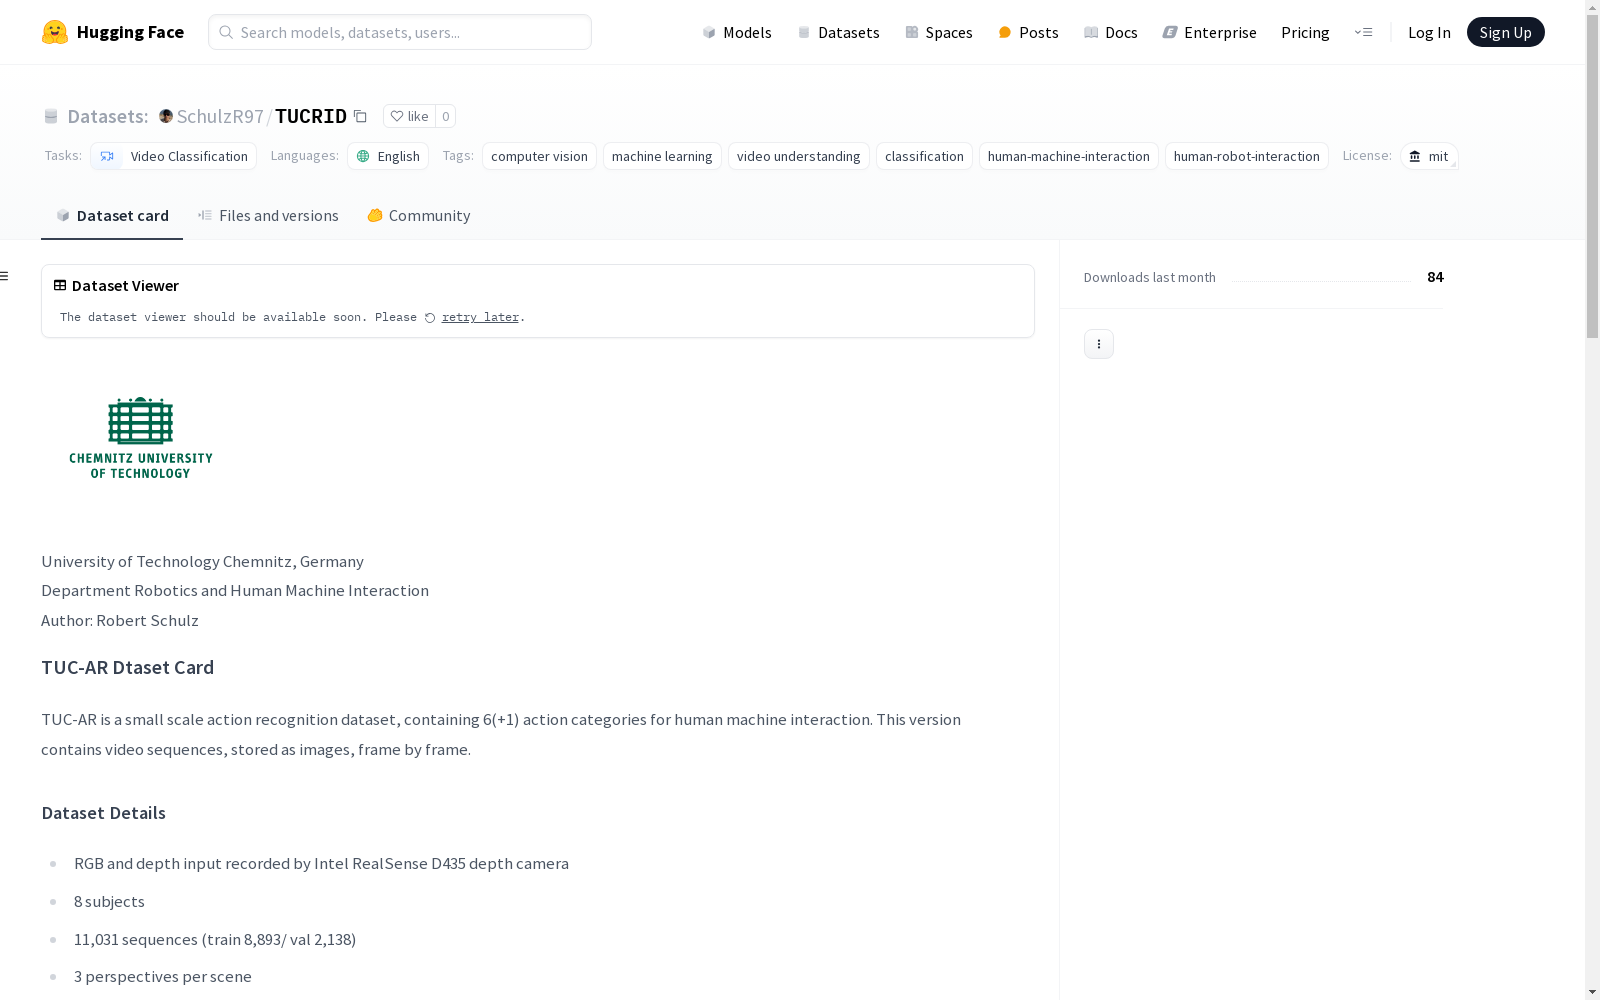Select the Video Classification task tag

coord(174,156)
